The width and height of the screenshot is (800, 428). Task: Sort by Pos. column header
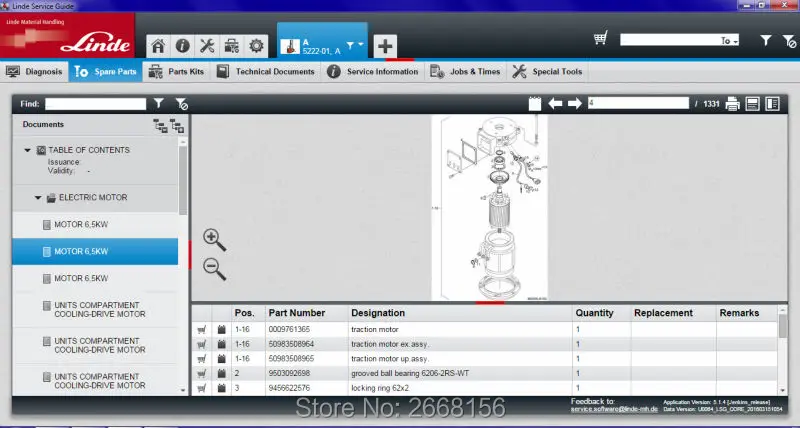pos(244,313)
